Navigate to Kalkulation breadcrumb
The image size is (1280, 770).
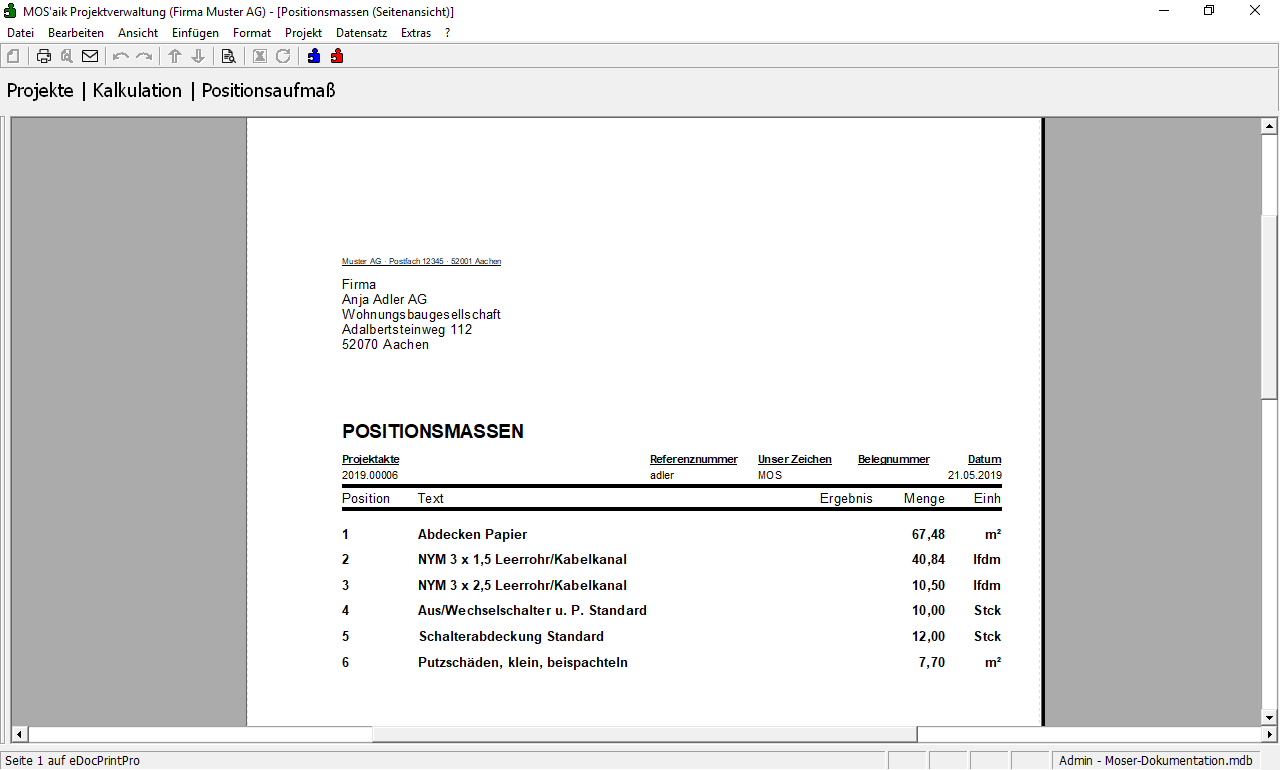(137, 91)
